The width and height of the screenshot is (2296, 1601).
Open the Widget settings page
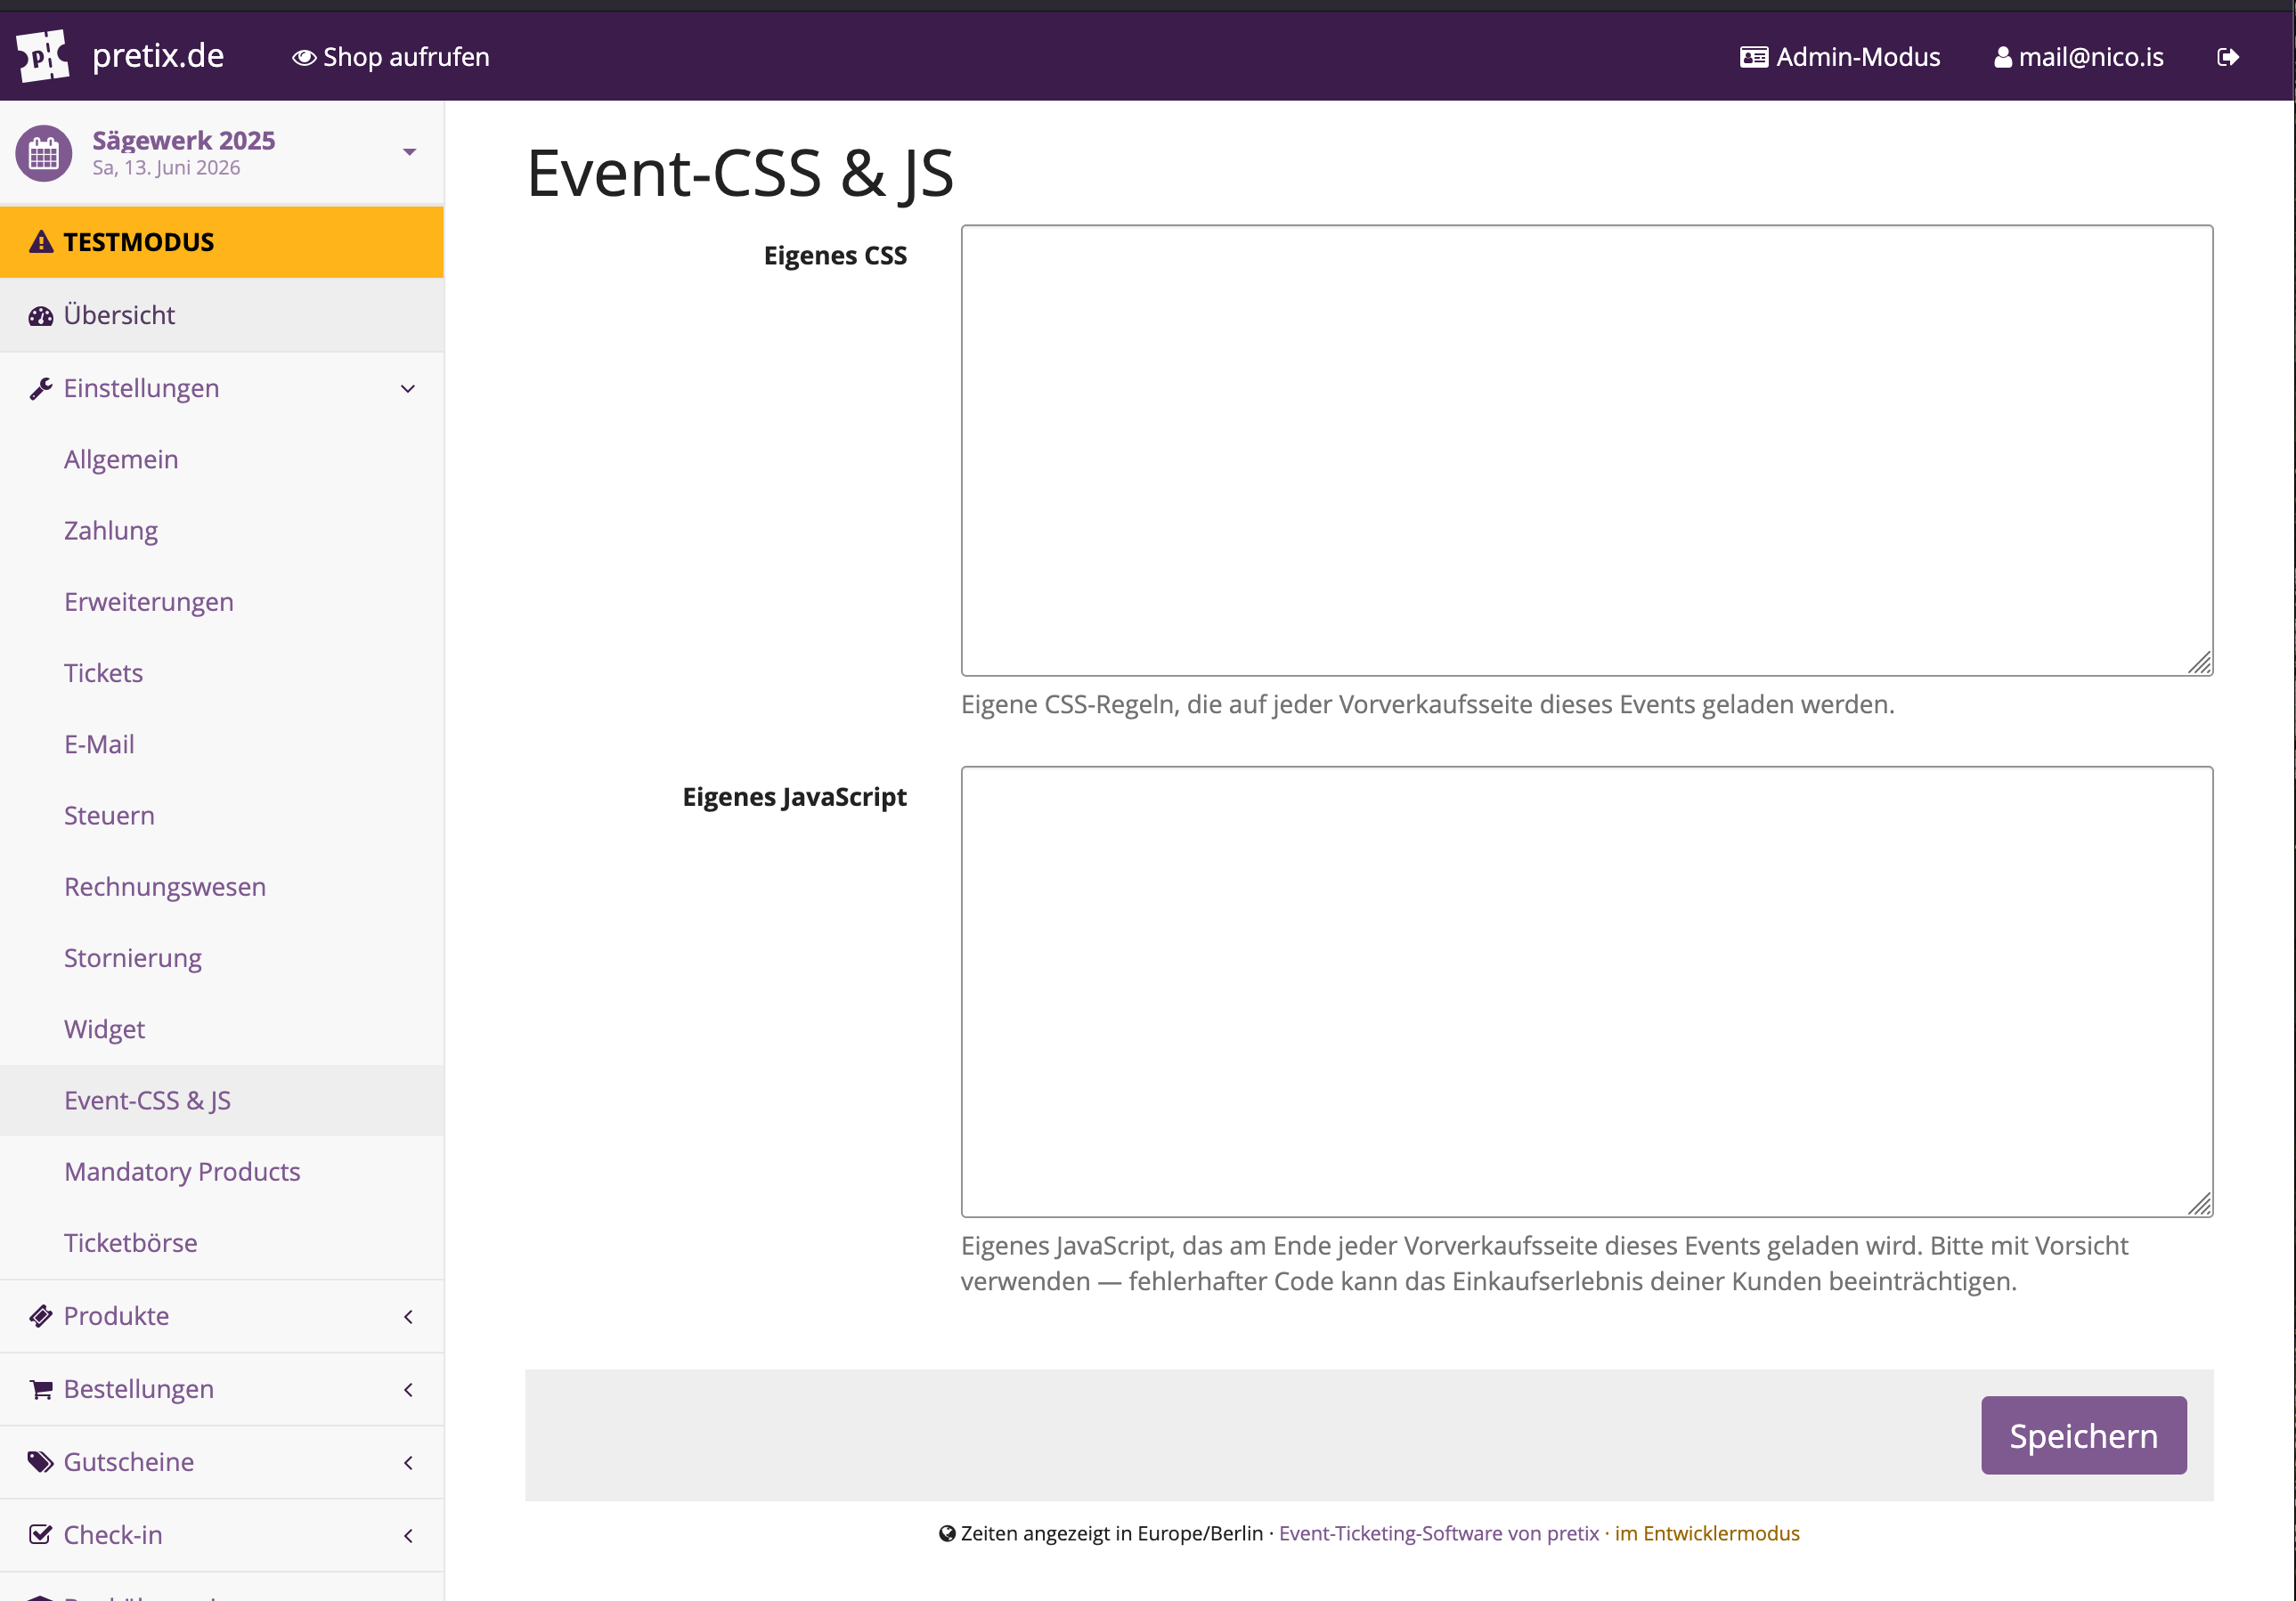coord(103,1028)
